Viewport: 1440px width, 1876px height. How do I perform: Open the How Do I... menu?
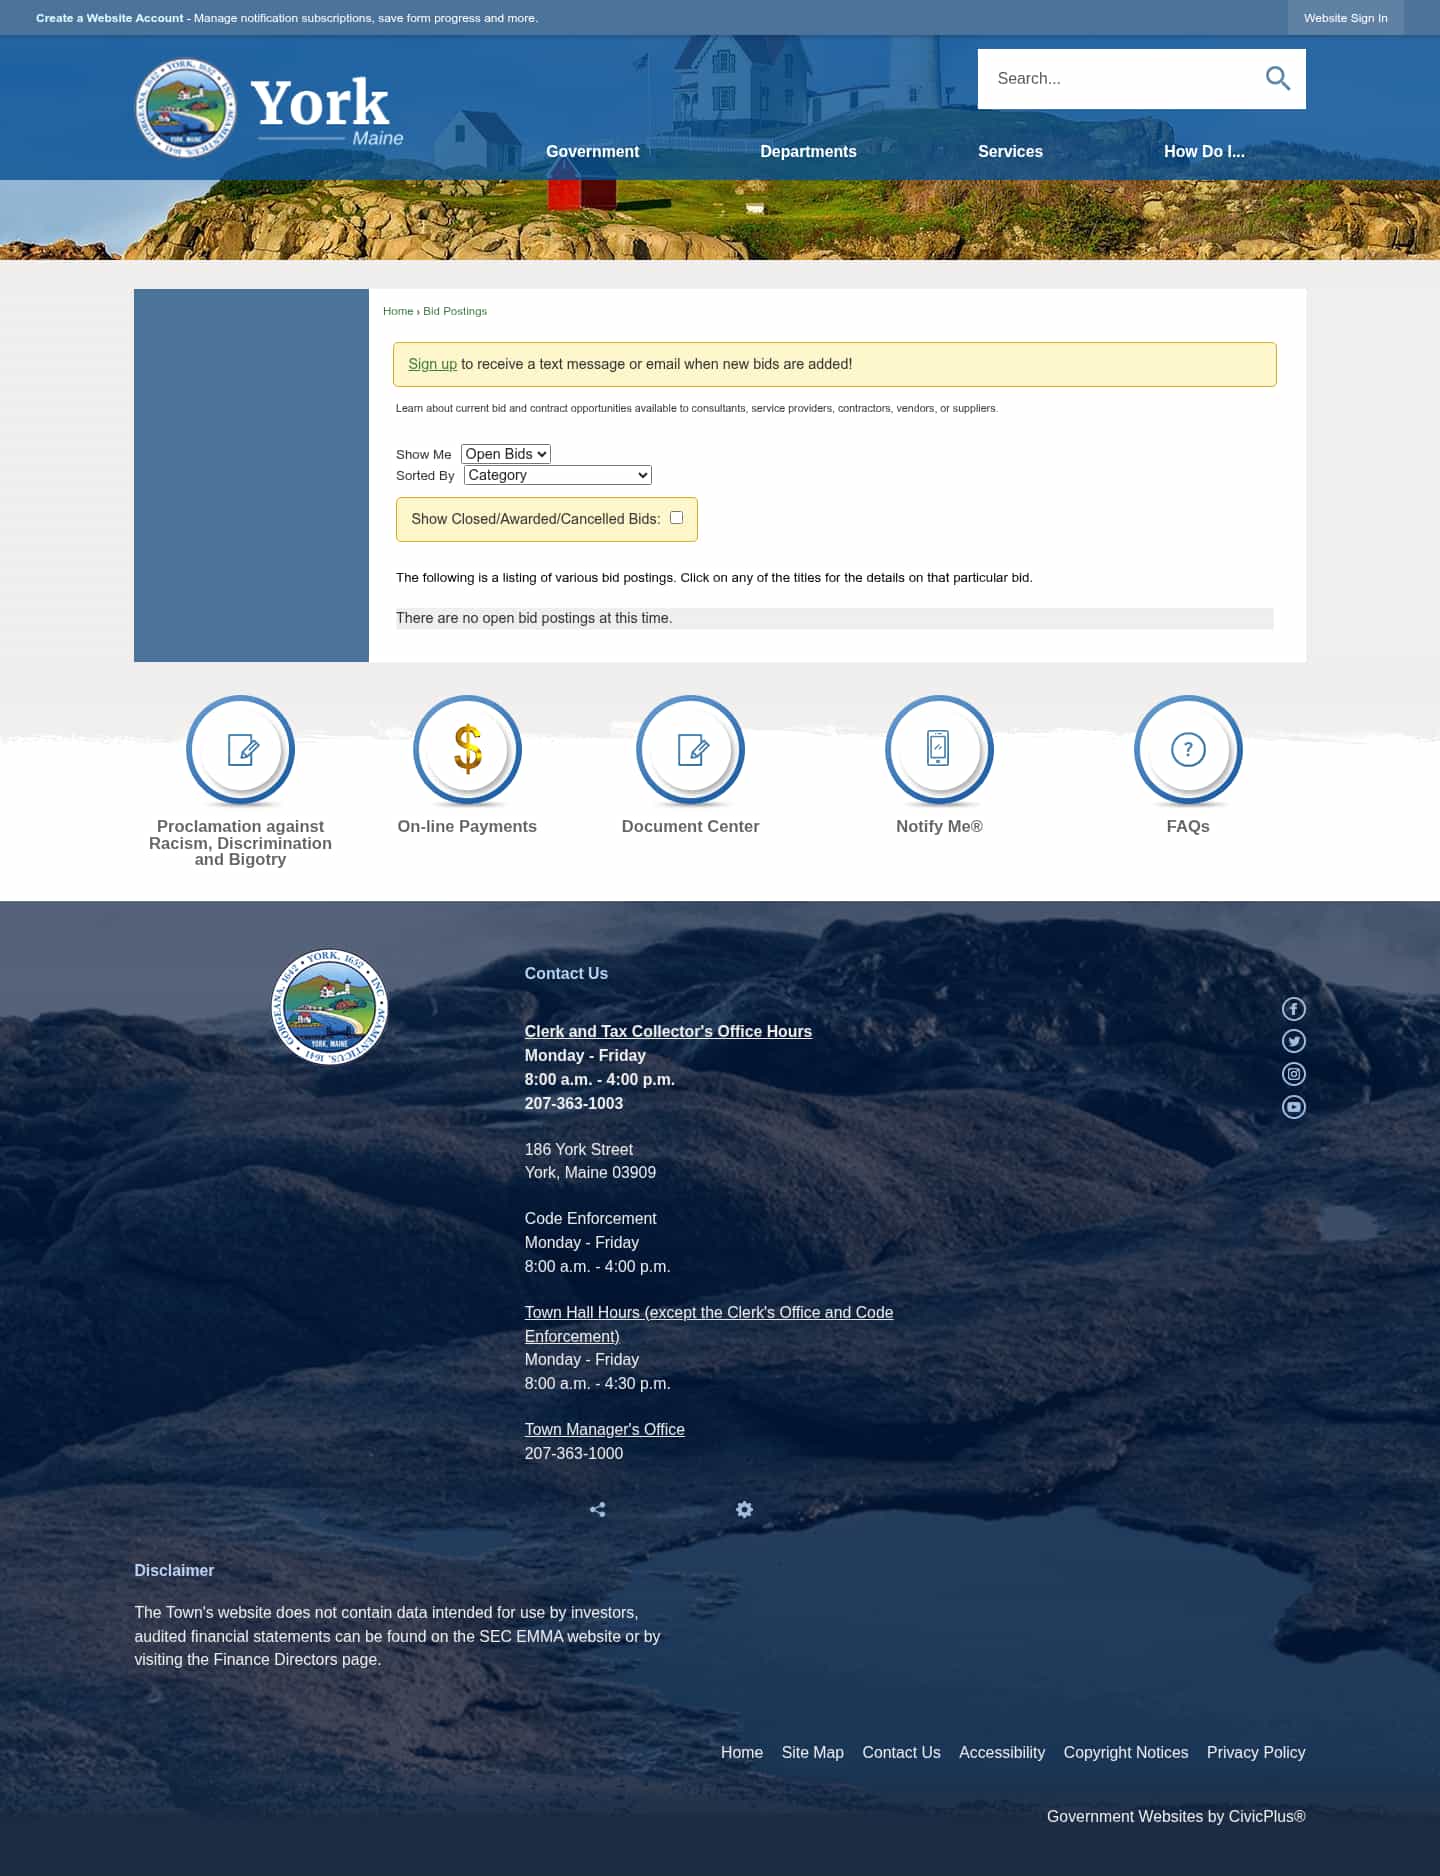pyautogui.click(x=1204, y=151)
